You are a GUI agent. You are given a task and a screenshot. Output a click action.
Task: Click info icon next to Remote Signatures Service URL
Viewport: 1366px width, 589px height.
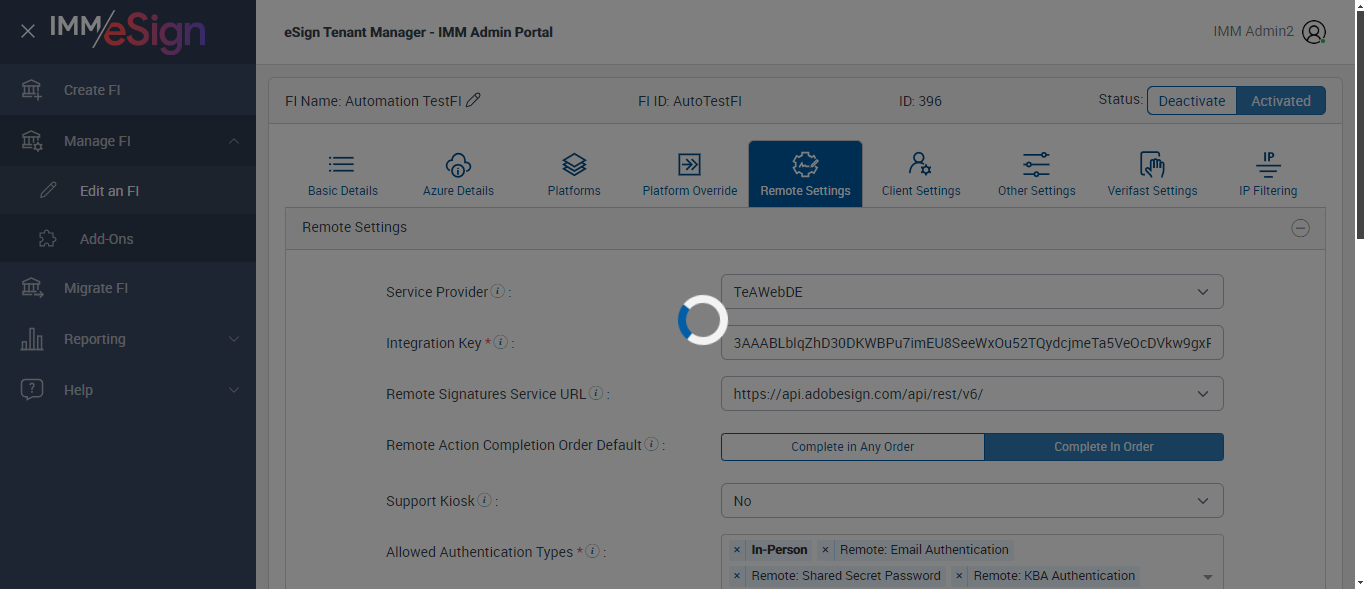click(595, 394)
